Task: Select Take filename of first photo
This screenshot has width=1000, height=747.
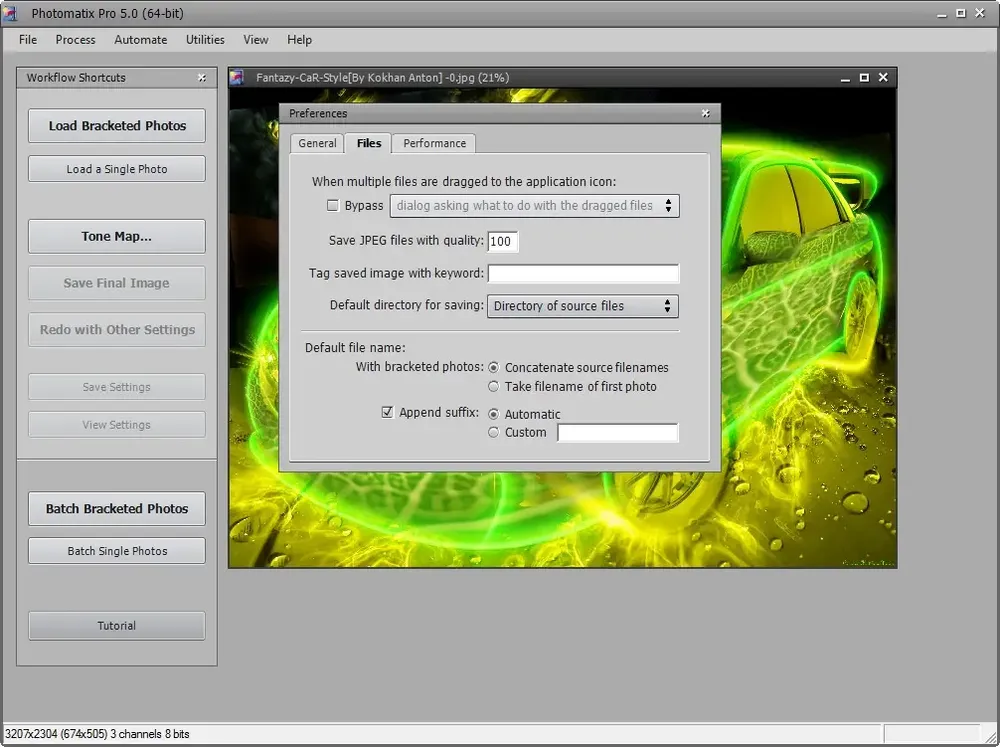Action: click(493, 387)
